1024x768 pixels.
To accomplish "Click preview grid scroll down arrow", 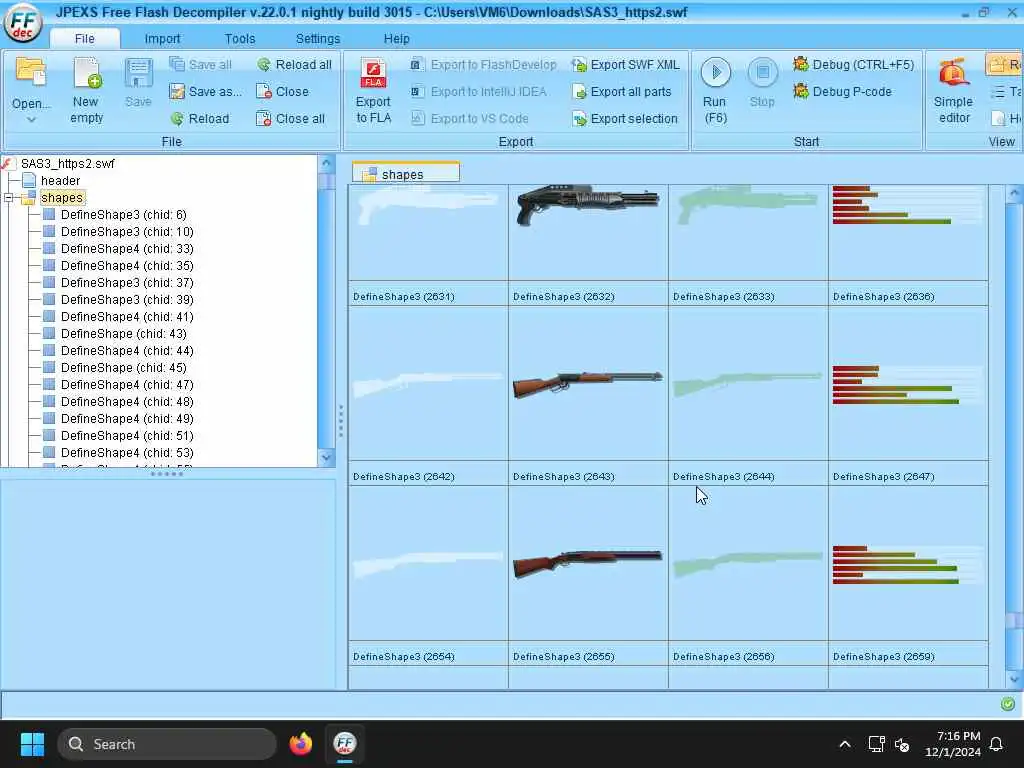I will click(x=1014, y=679).
